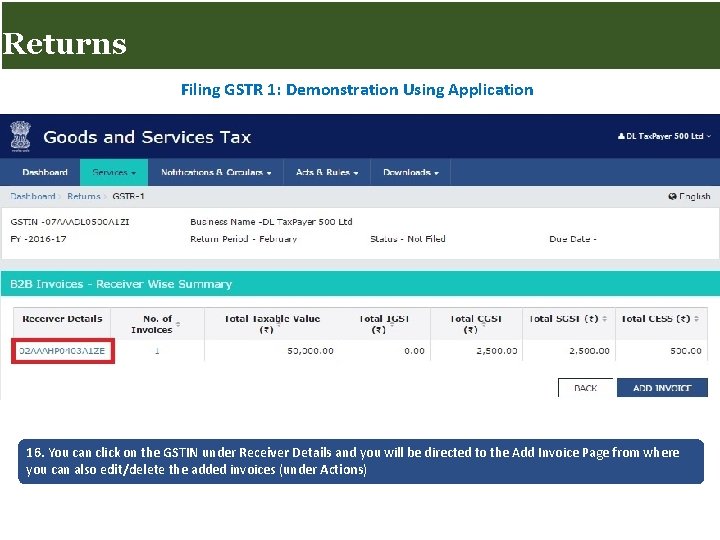Select the 2,500.00 Total SGST cell
Image resolution: width=720 pixels, height=540 pixels.
589,351
